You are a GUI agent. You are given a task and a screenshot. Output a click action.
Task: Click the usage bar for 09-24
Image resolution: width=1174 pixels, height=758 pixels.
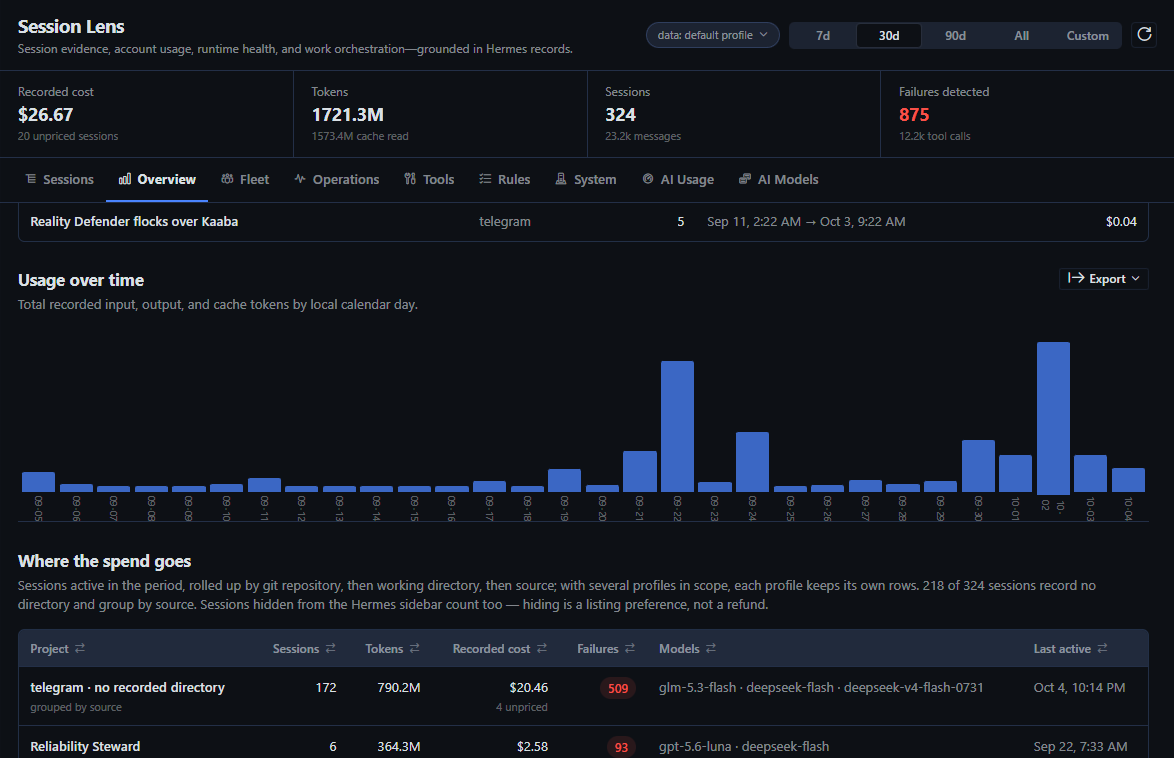(x=752, y=462)
